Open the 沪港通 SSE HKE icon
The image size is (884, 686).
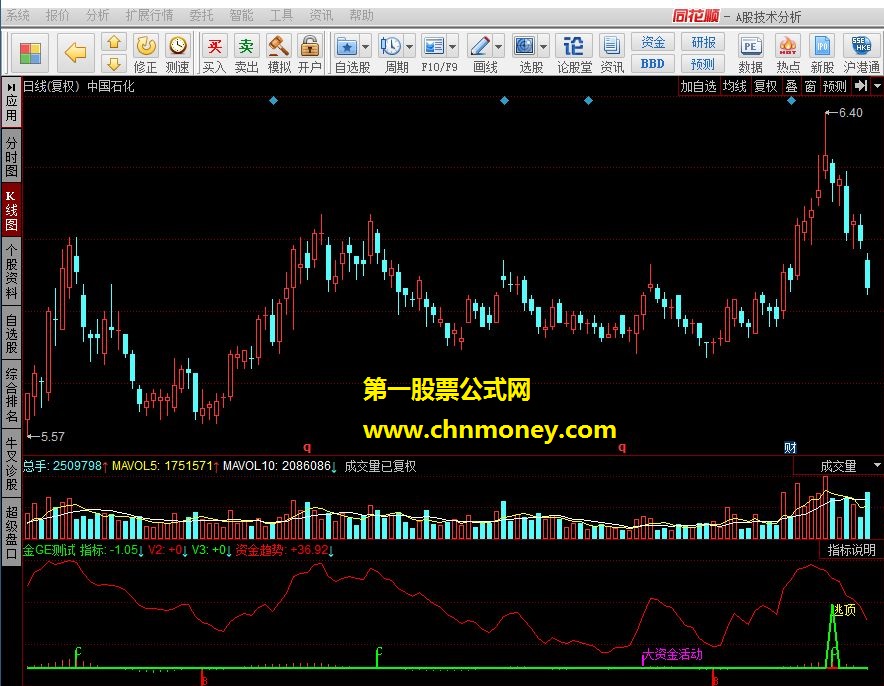tap(861, 45)
